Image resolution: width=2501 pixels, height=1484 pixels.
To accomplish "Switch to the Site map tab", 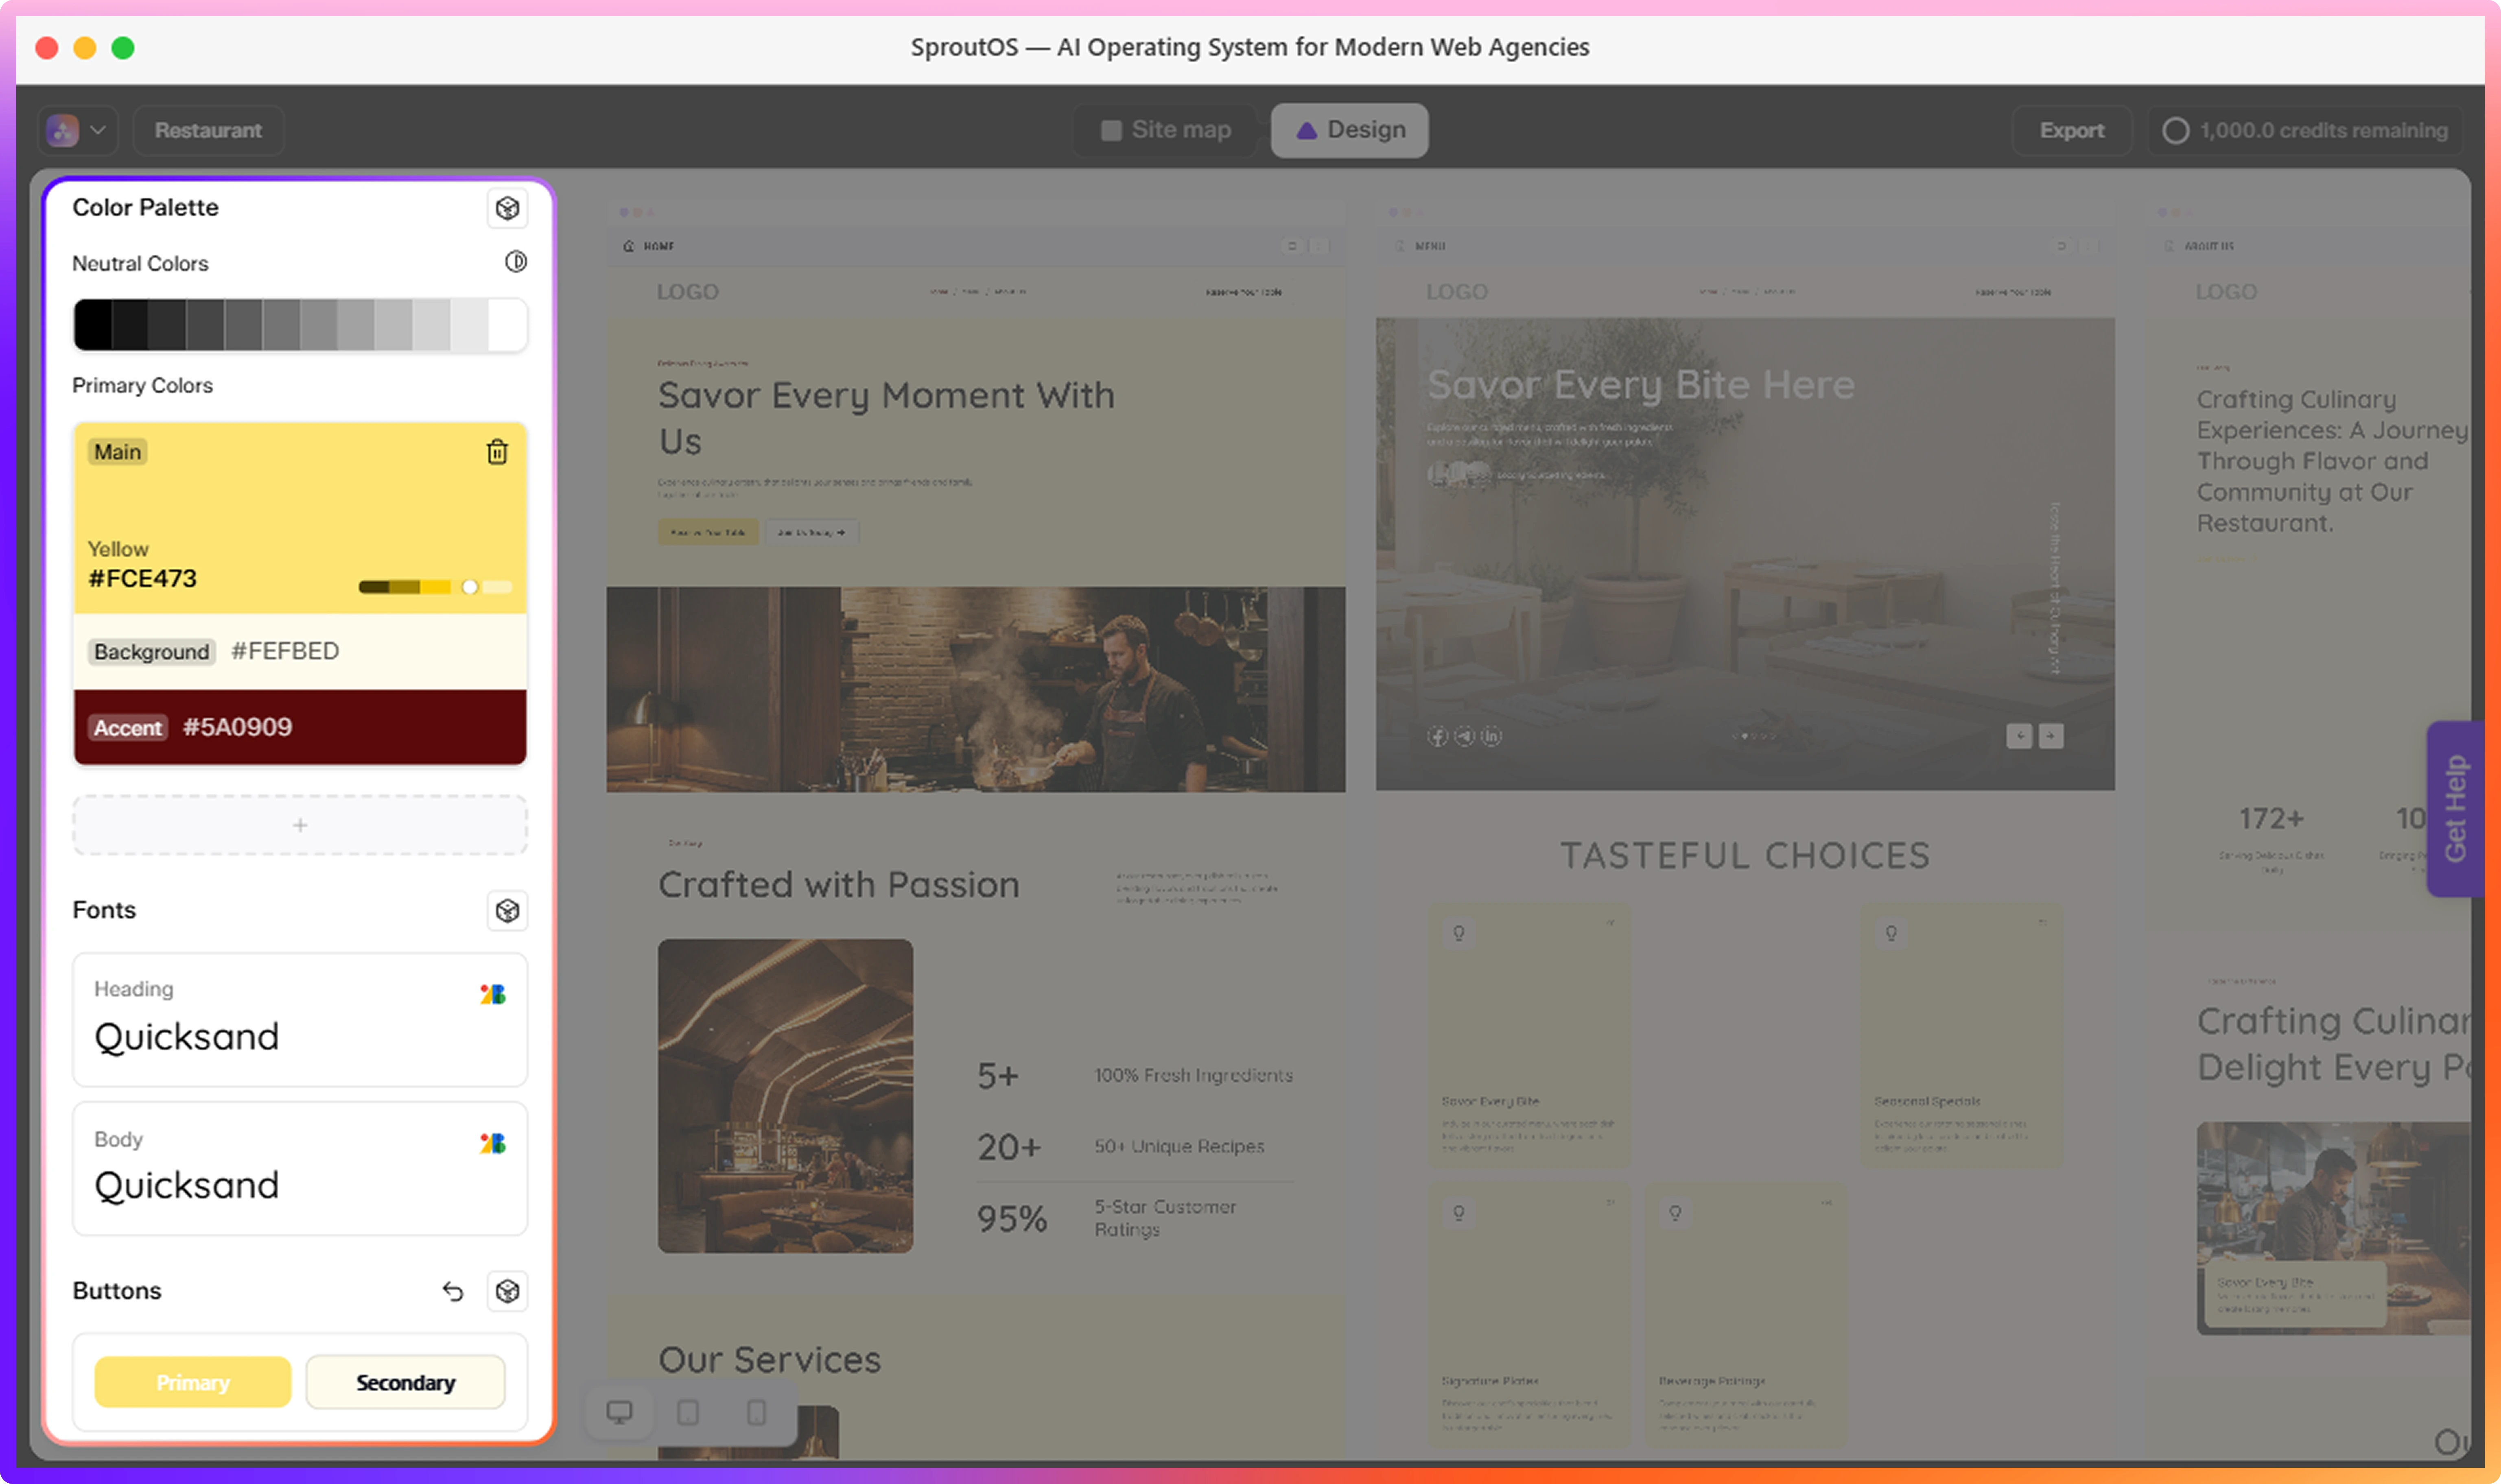I will 1166,130.
